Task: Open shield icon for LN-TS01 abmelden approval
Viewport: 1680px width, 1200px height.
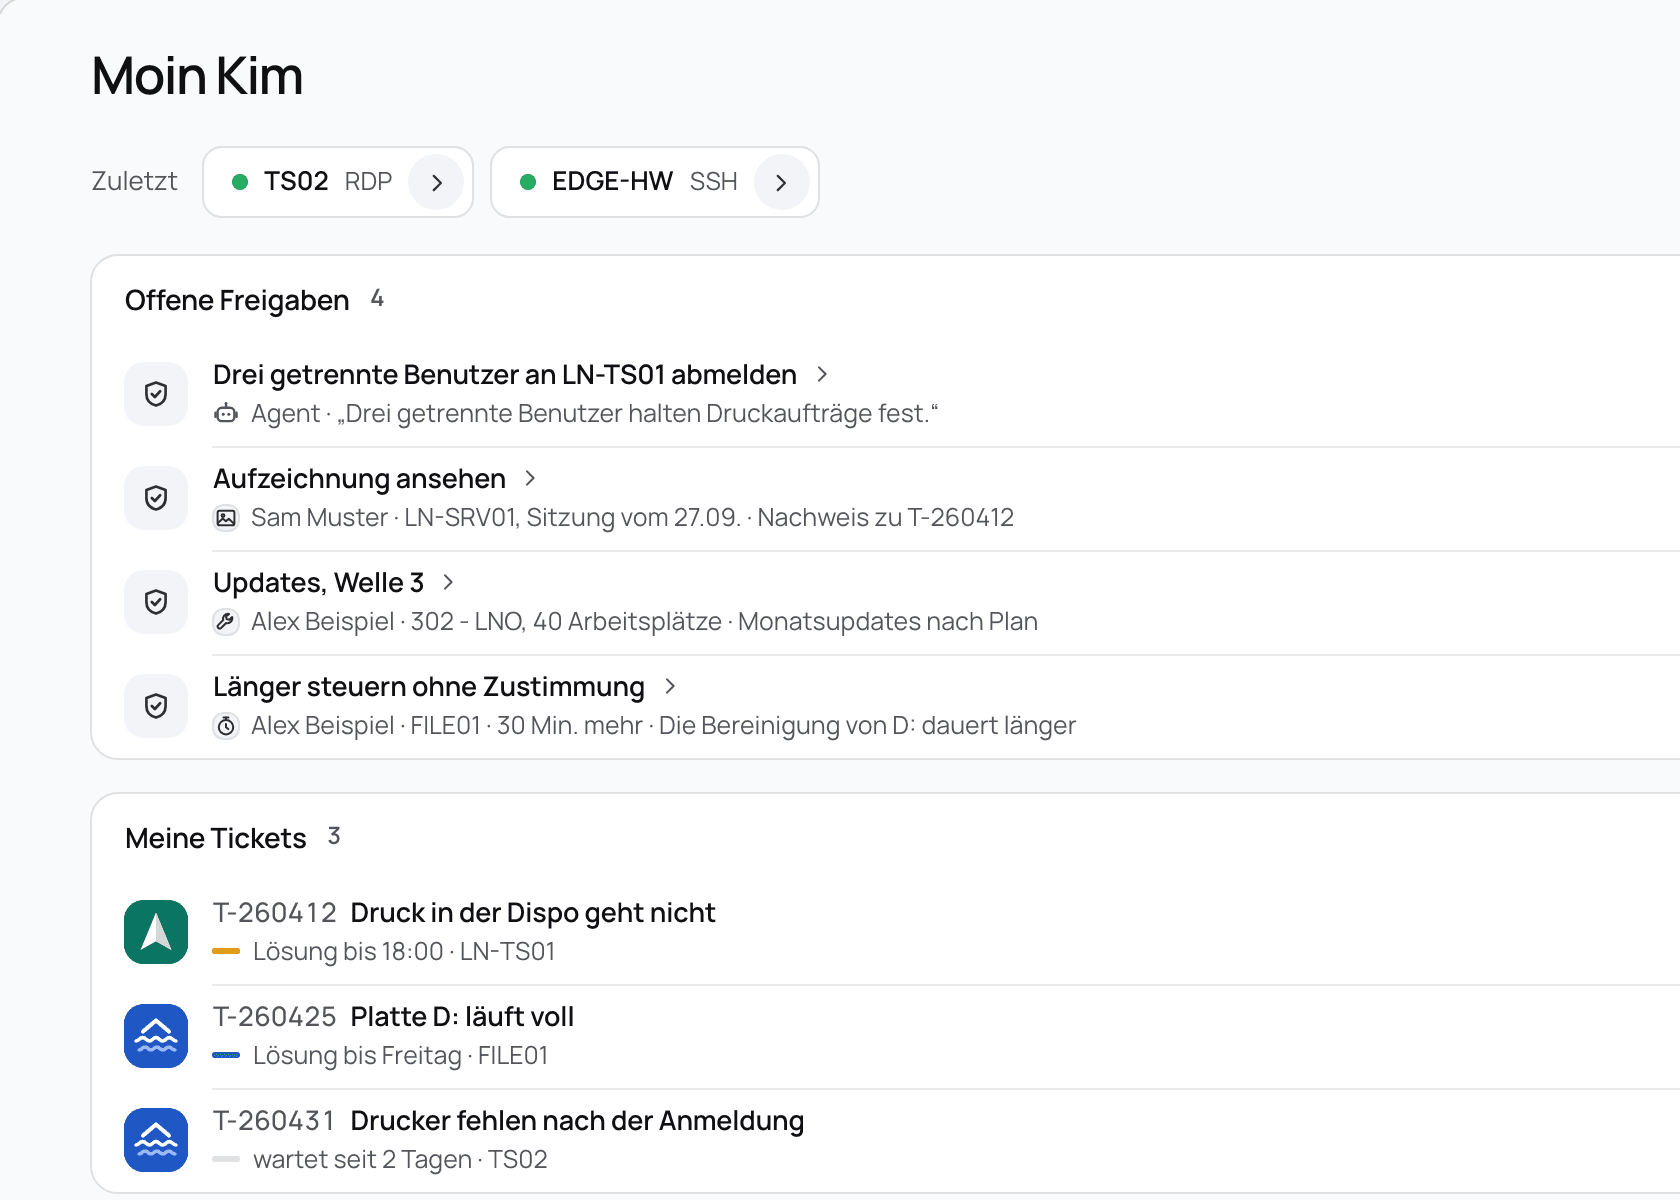Action: 156,394
